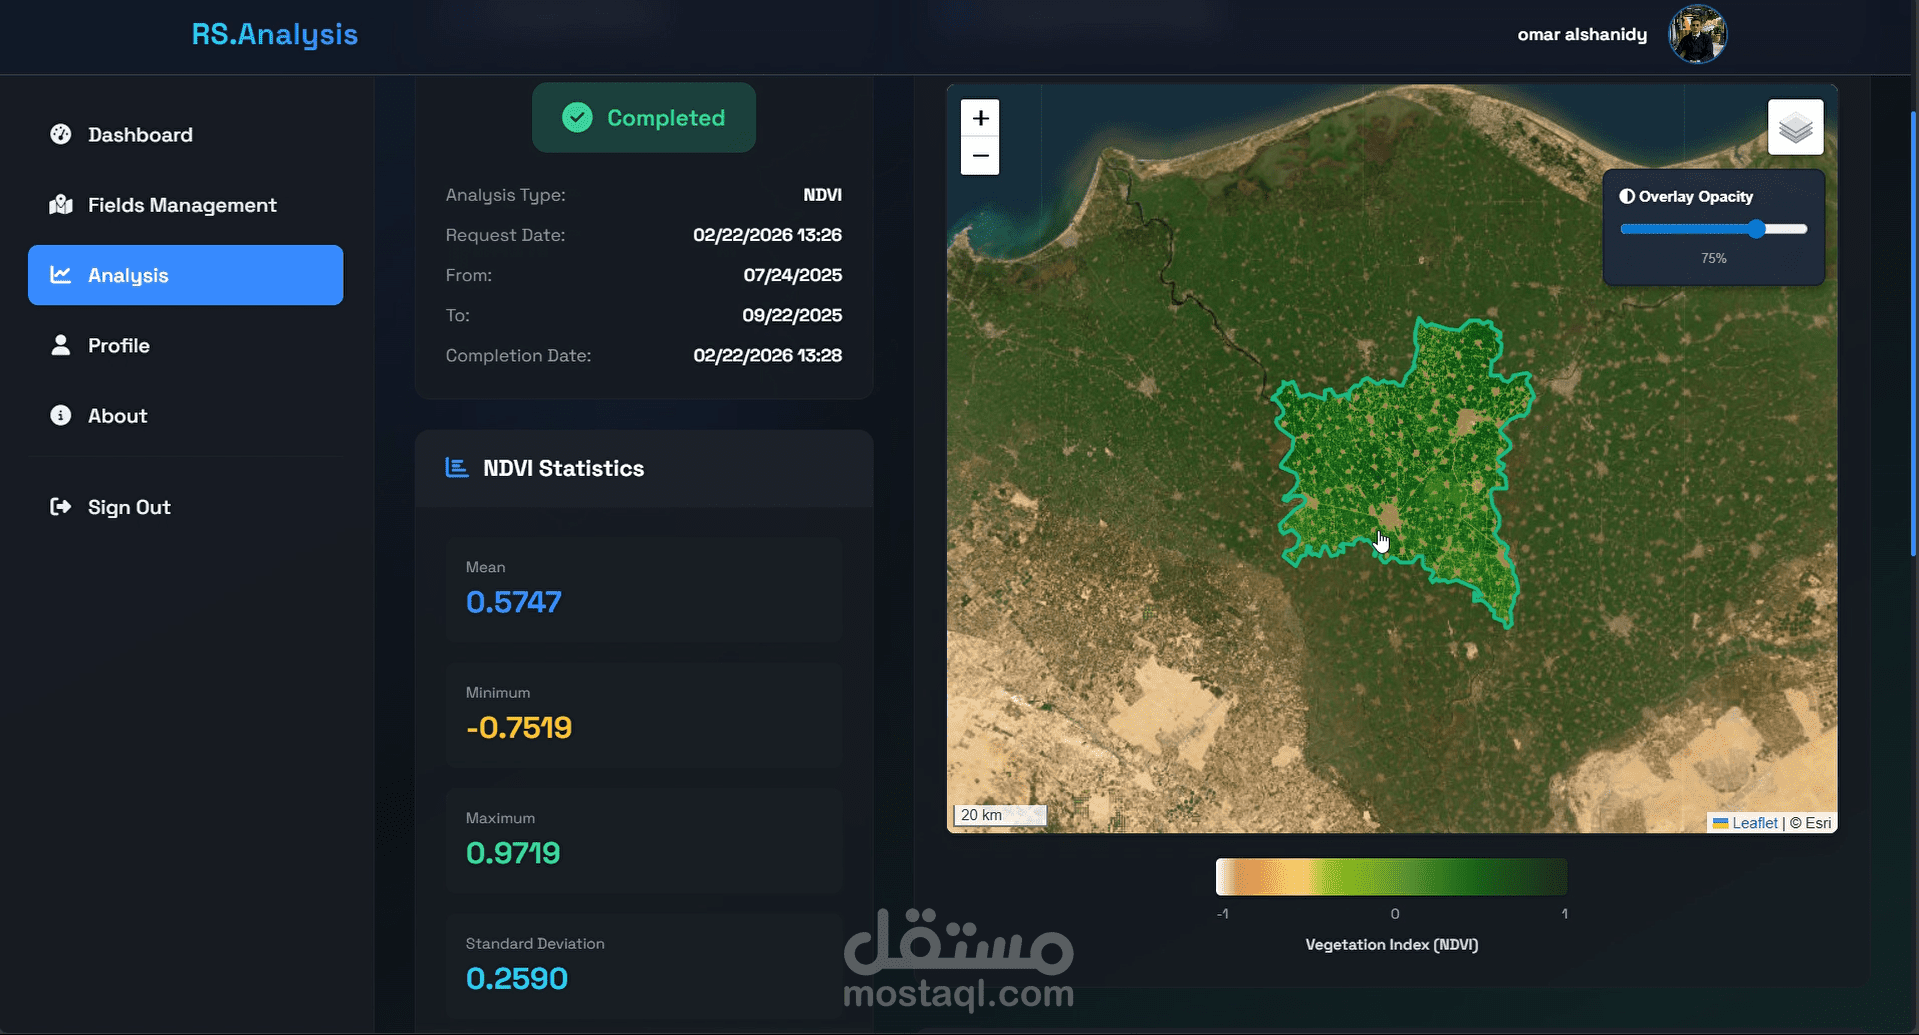
Task: Click the Minimum value -0.7519
Action: 519,727
